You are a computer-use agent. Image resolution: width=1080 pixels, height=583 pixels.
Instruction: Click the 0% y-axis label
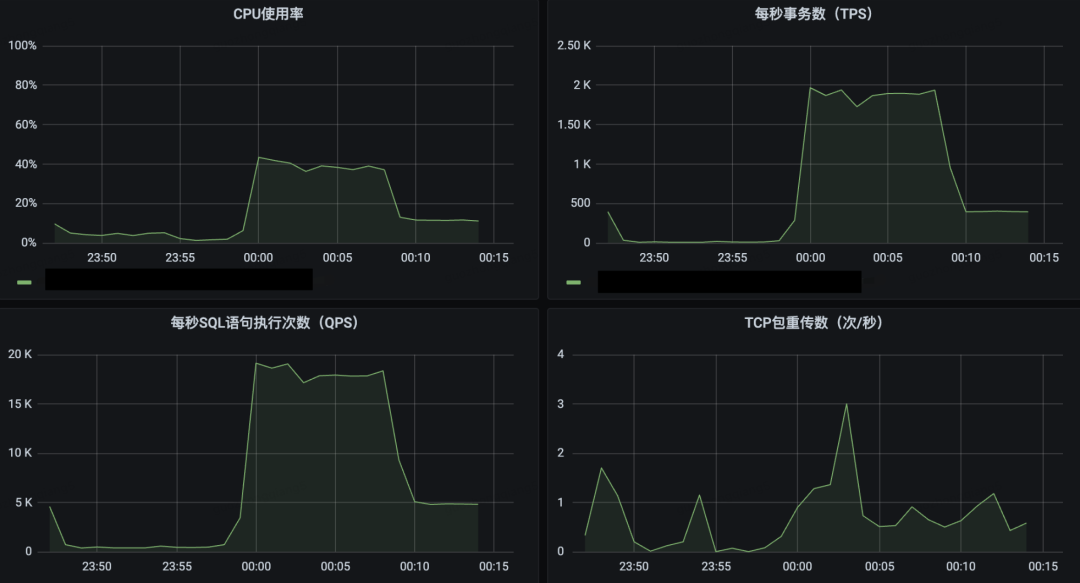29,243
